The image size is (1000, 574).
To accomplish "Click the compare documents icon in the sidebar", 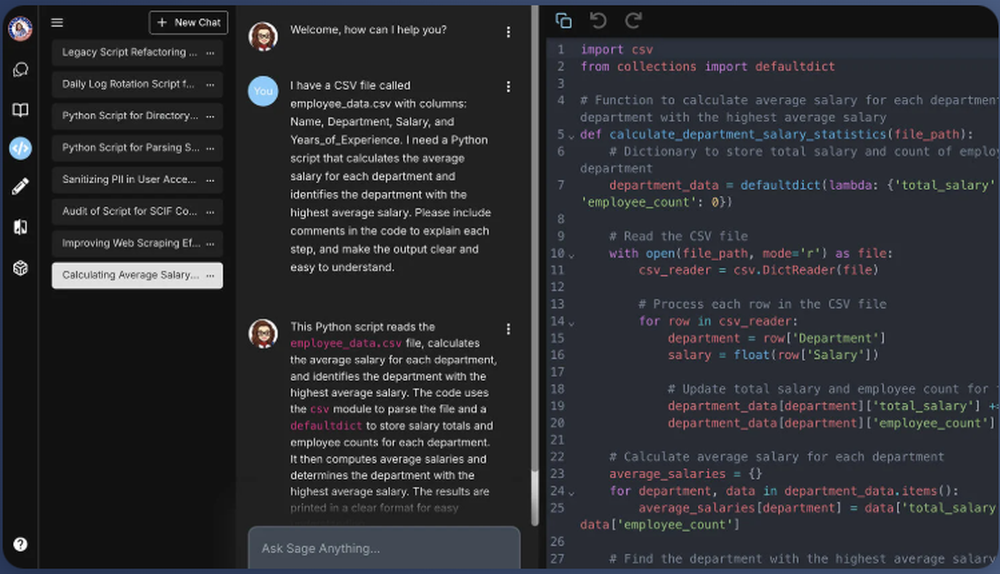I will [x=20, y=227].
